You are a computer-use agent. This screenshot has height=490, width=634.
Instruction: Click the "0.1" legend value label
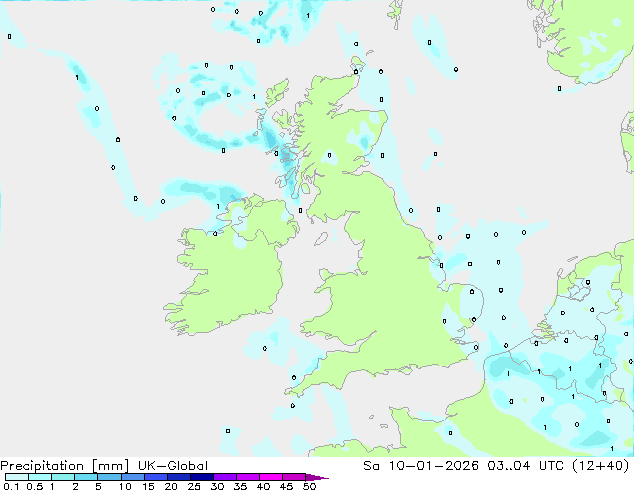click(x=11, y=486)
